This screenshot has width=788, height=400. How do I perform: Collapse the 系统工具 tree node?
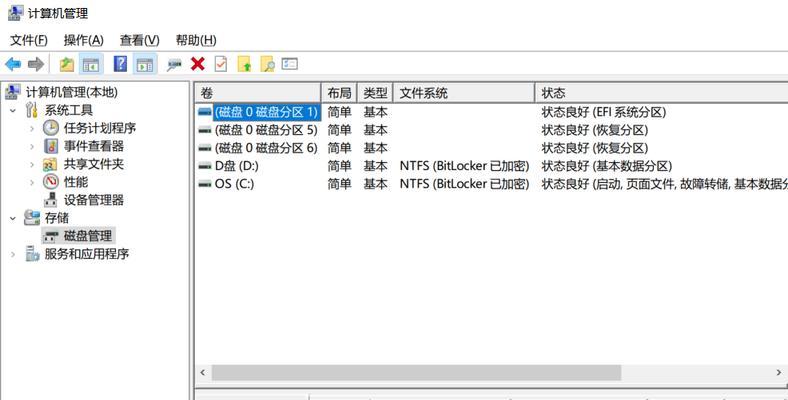[13, 111]
